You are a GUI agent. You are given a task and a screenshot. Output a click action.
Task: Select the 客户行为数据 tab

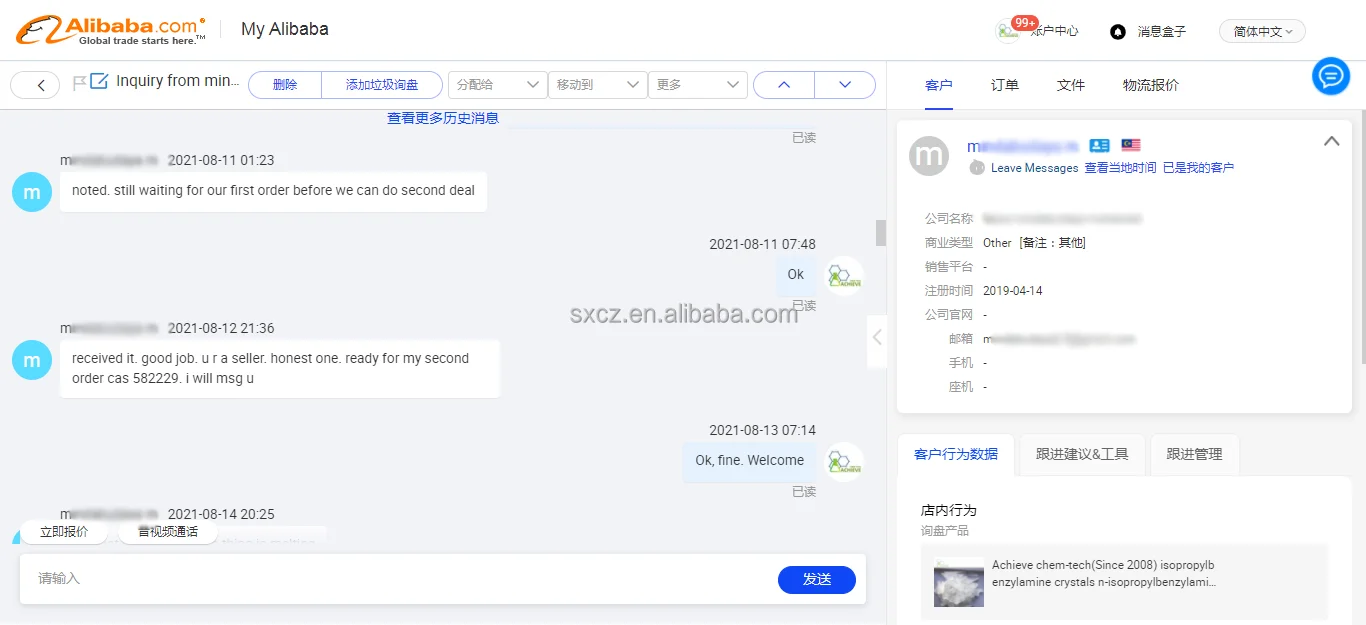[956, 454]
